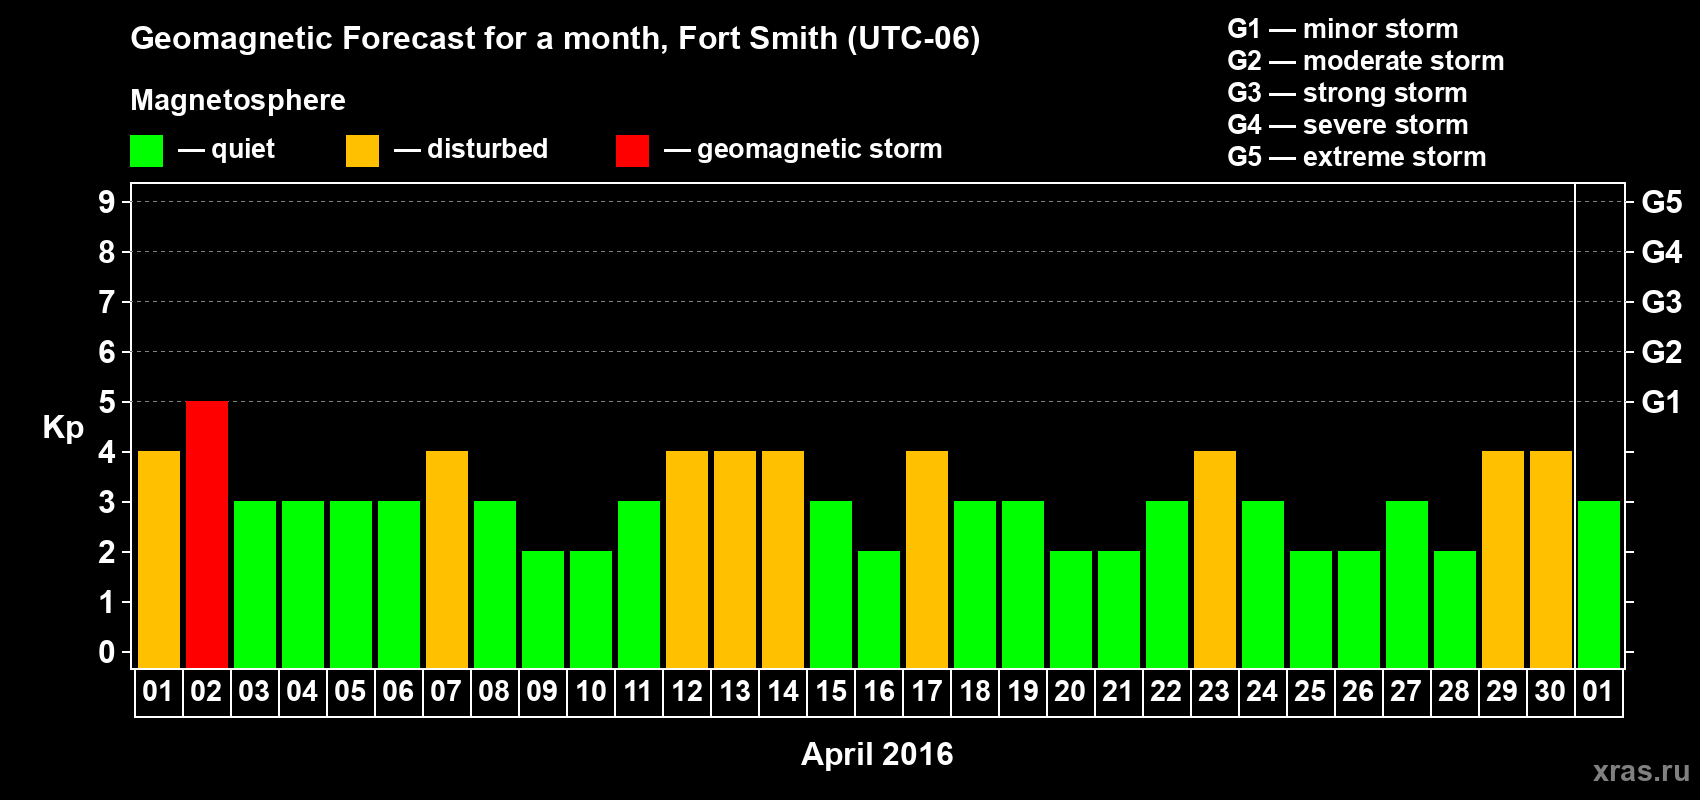The height and width of the screenshot is (800, 1700).
Task: Click the 'G2 — moderate storm' legend line
Action: pos(1366,61)
